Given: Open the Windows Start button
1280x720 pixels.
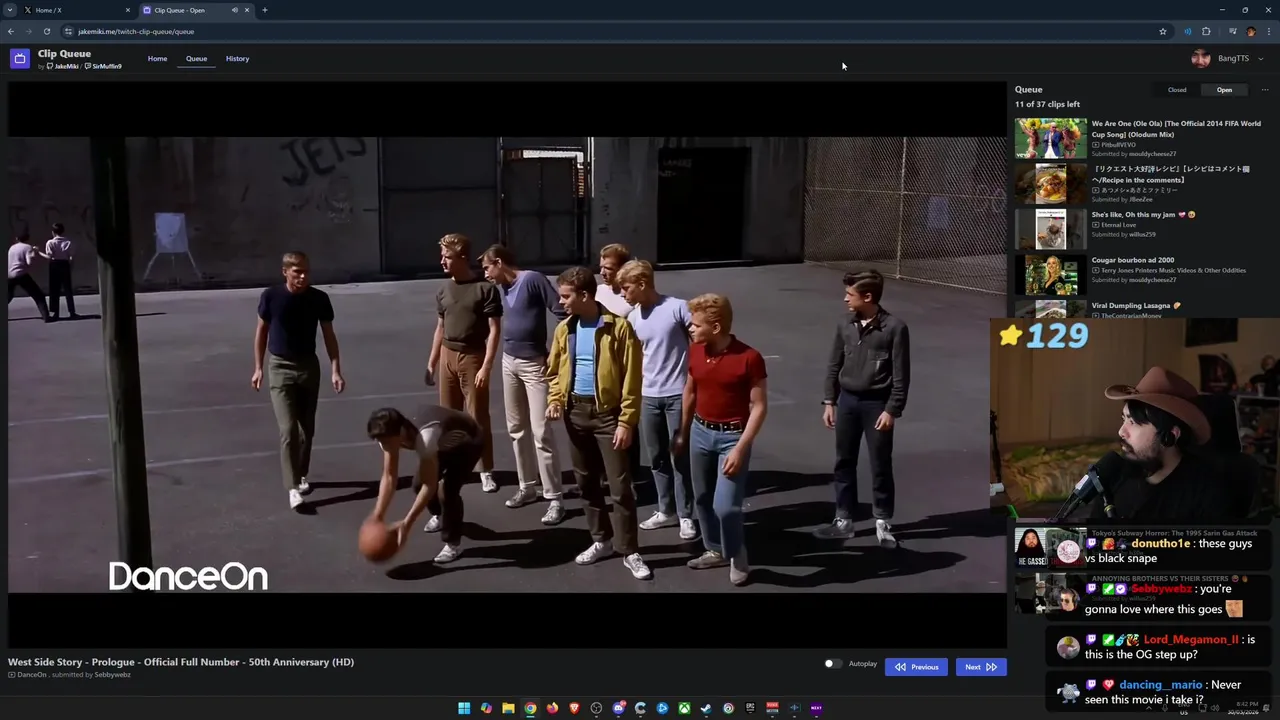Looking at the screenshot, I should click(x=464, y=708).
